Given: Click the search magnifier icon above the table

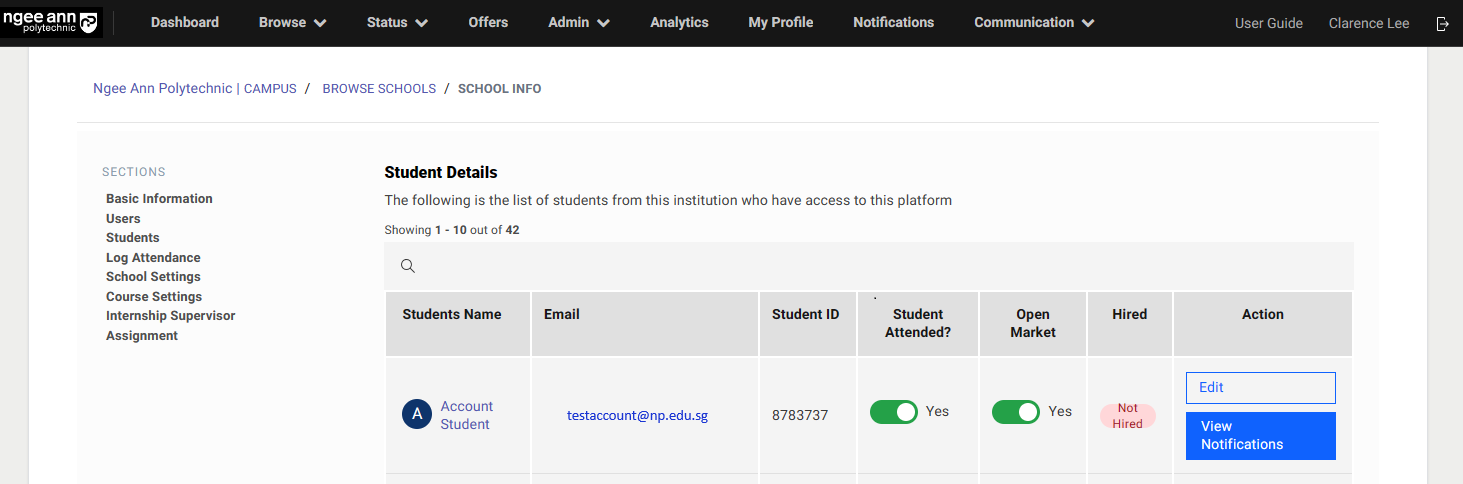Looking at the screenshot, I should [407, 266].
